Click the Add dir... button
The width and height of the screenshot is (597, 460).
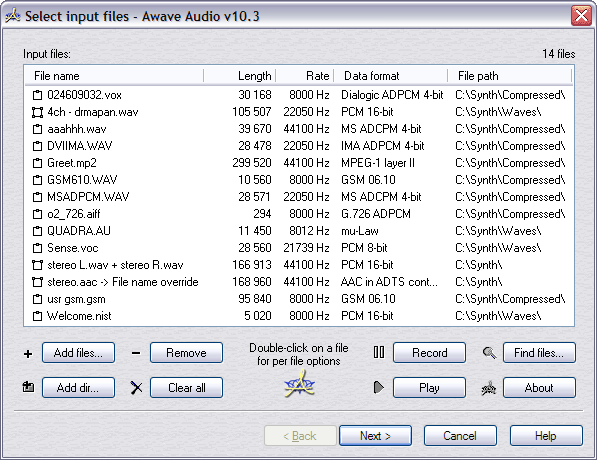(x=78, y=388)
